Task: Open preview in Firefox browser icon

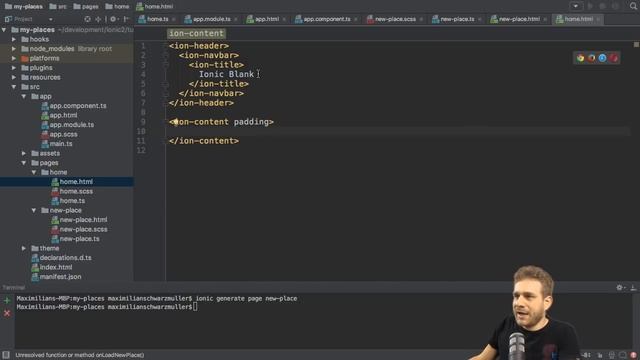Action: (x=591, y=58)
